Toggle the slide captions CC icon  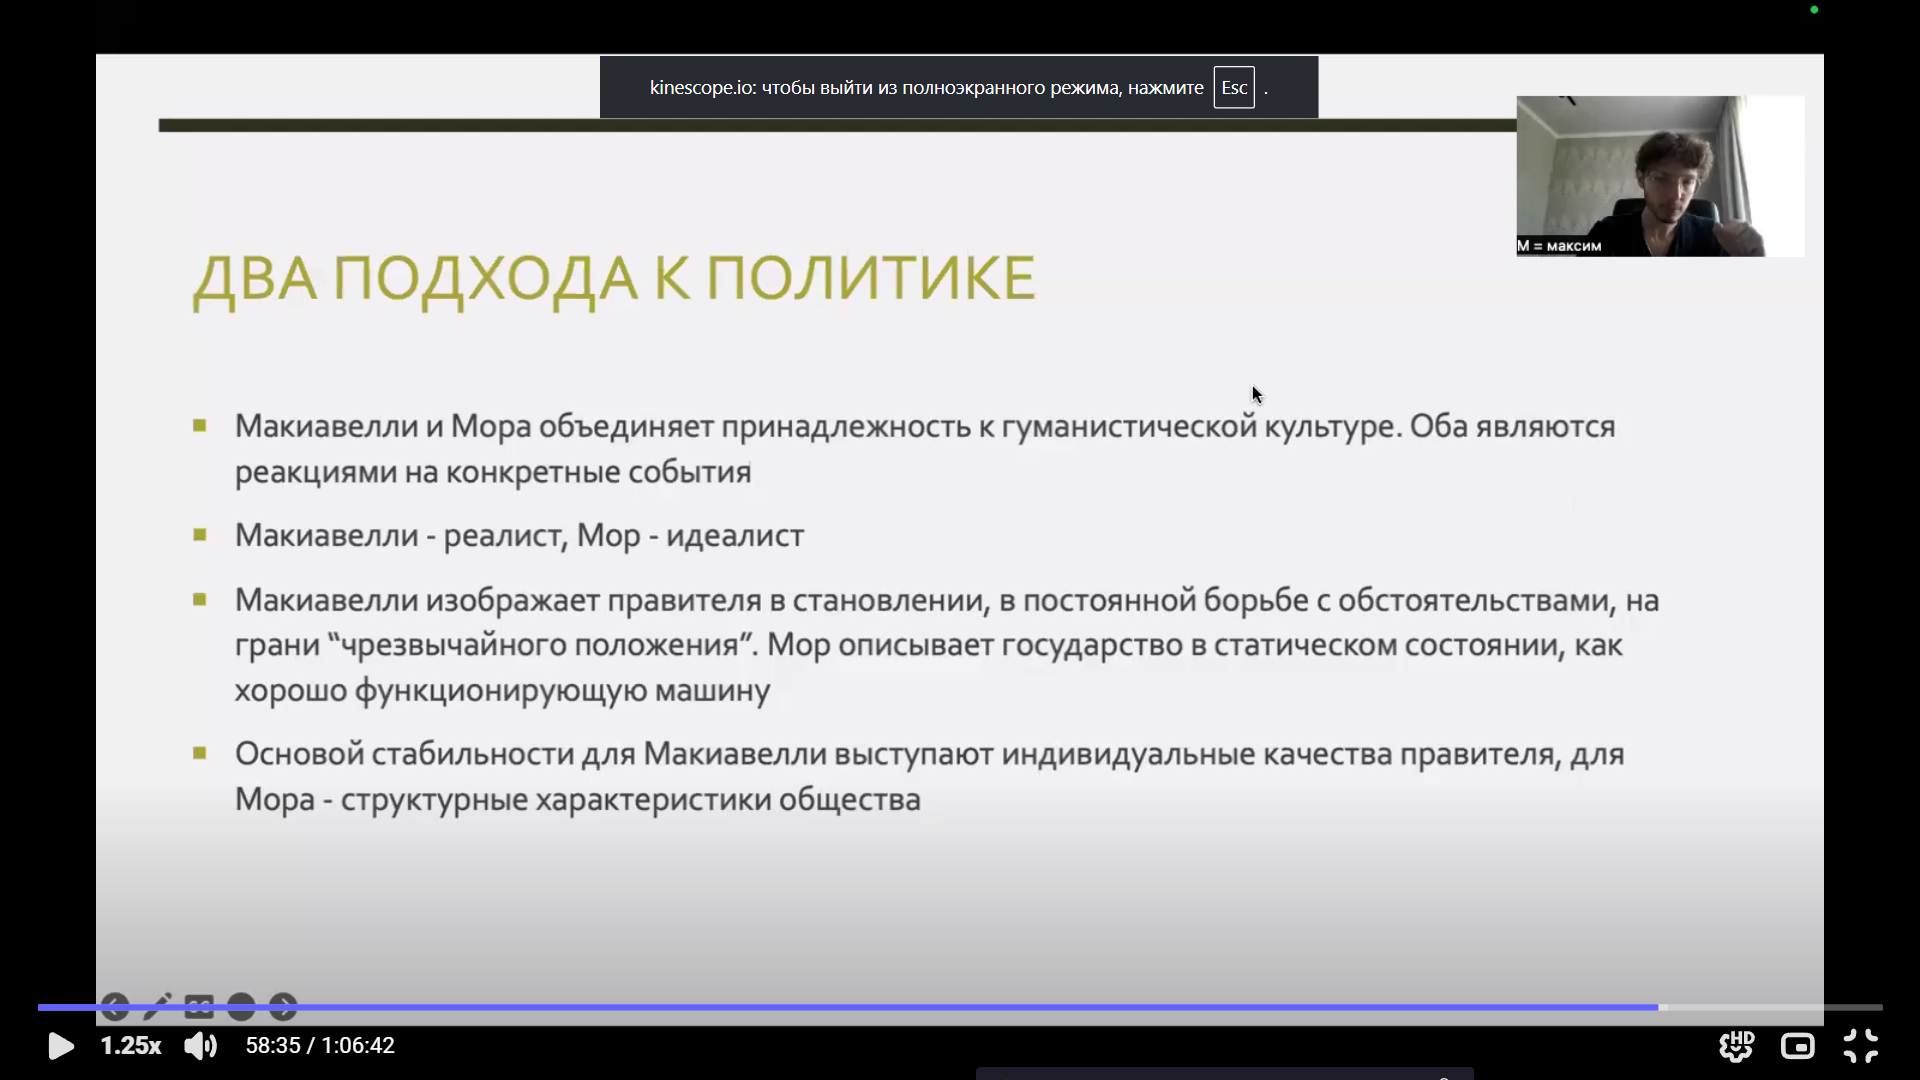[x=199, y=1006]
